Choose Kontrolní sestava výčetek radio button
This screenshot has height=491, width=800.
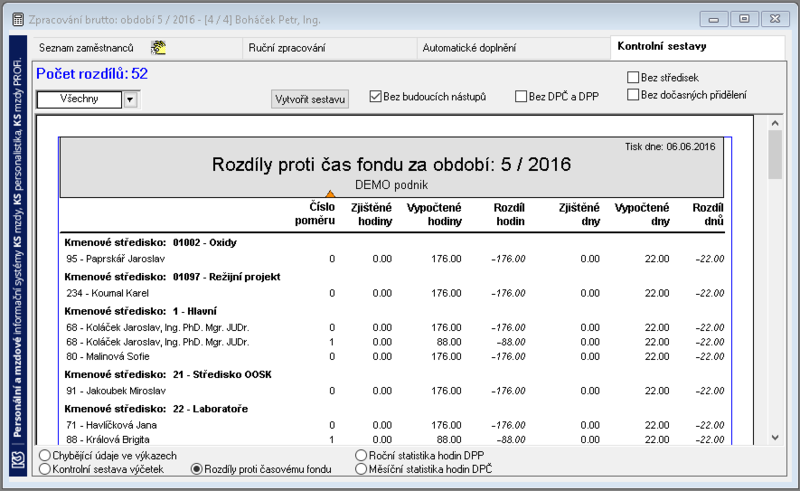102,469
